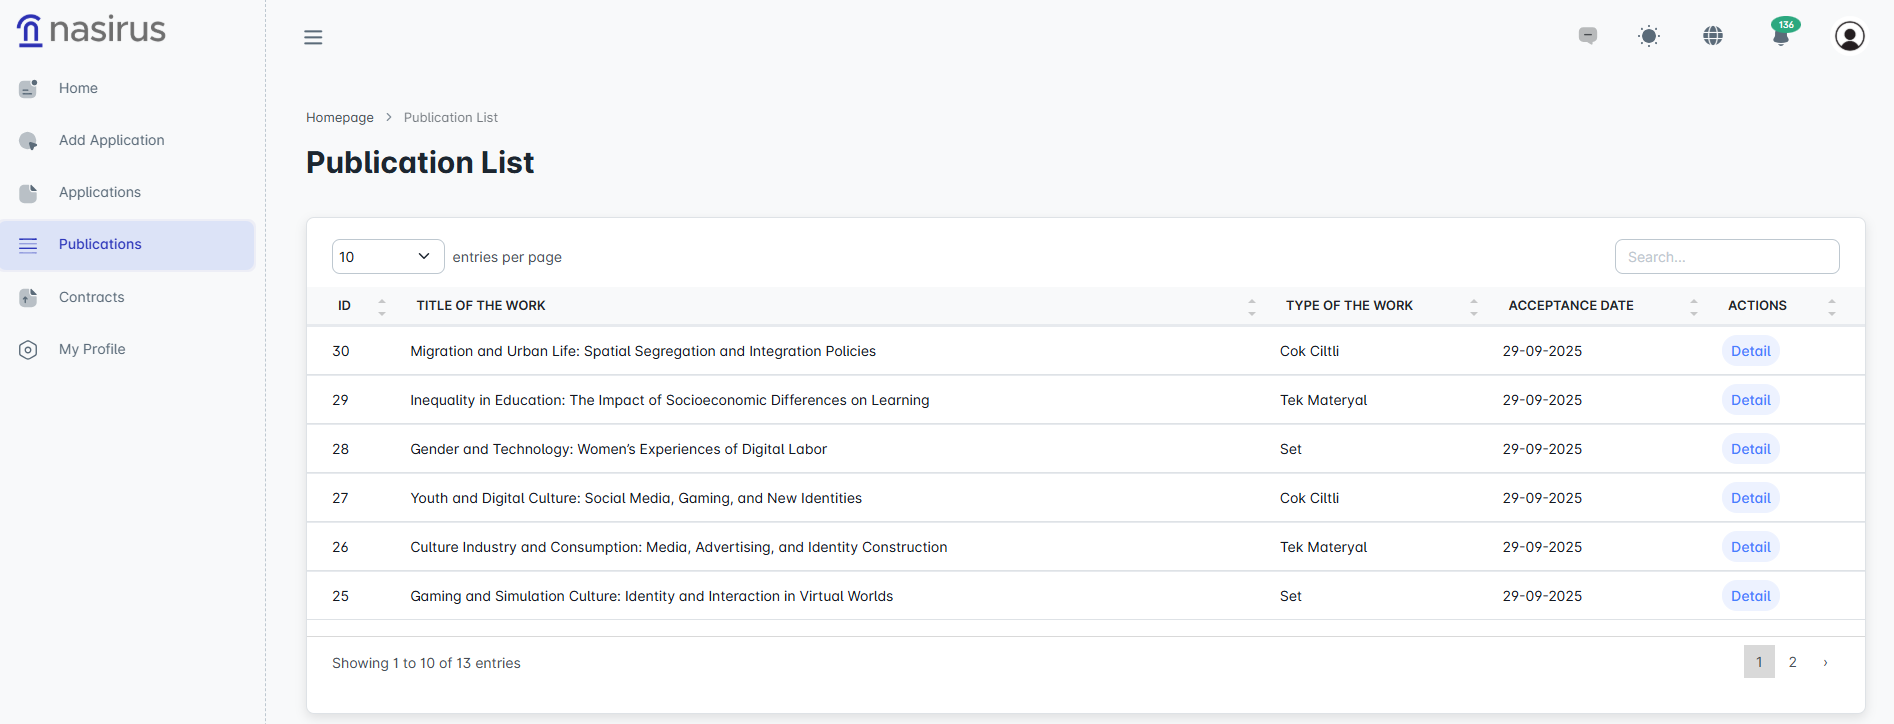Screen dimensions: 1894x724
Task: Click the Search input field
Action: [x=1726, y=257]
